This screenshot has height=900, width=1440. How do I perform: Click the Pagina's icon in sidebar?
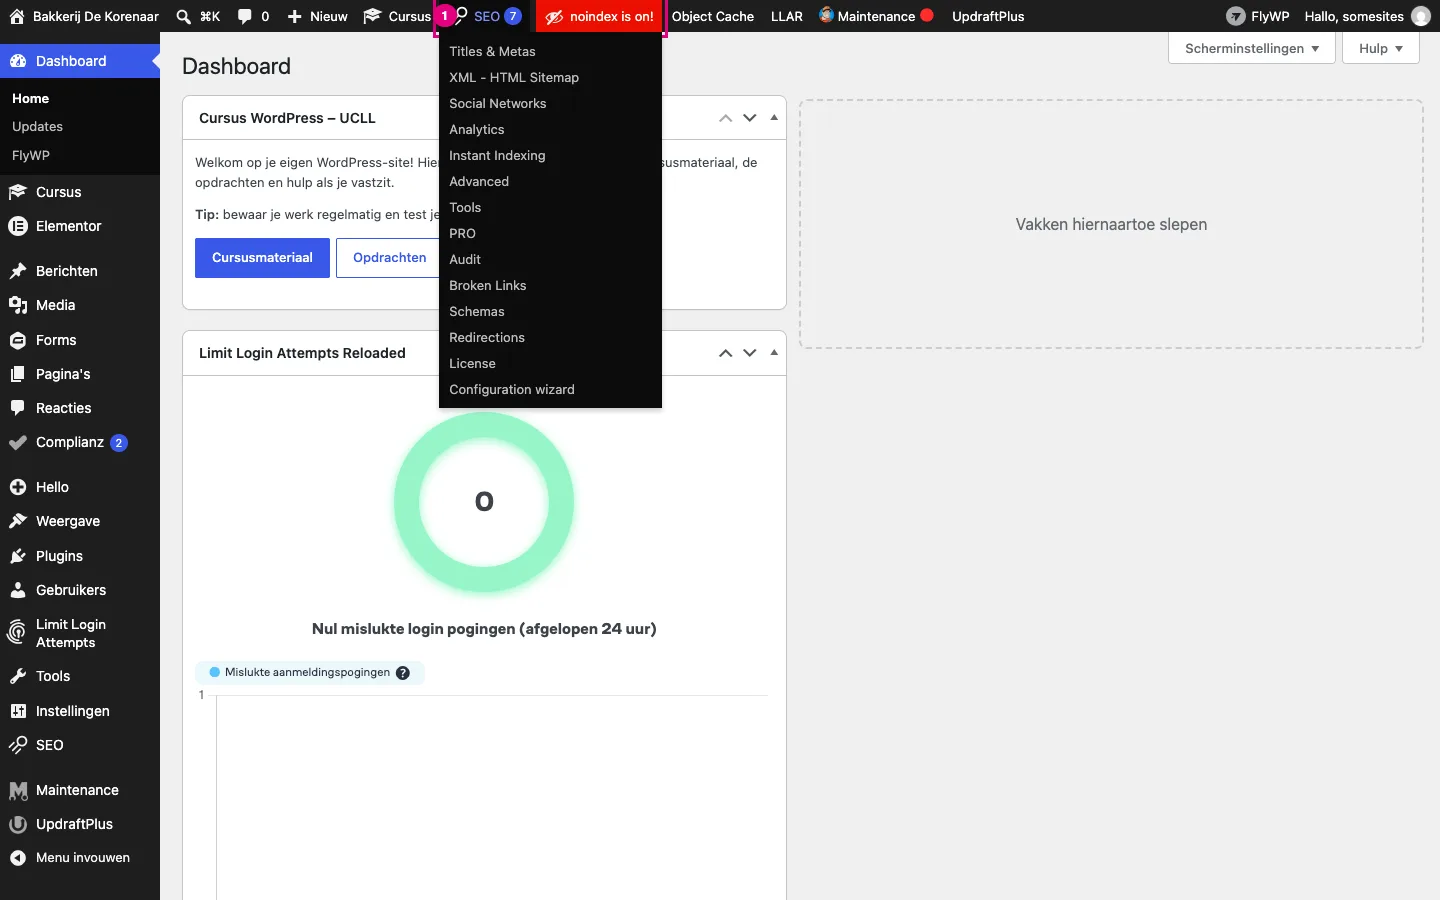point(18,374)
